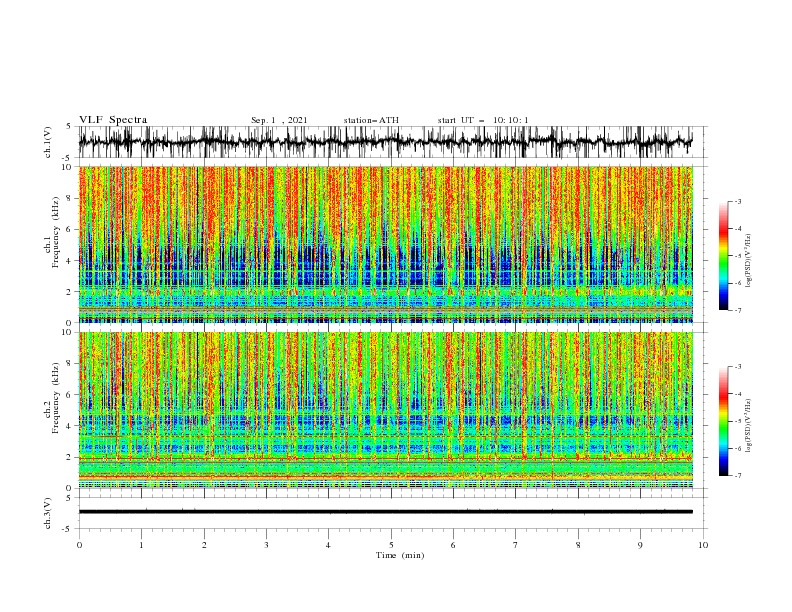792x612 pixels.
Task: Click the ch.3 flat waveform trace
Action: [385, 512]
